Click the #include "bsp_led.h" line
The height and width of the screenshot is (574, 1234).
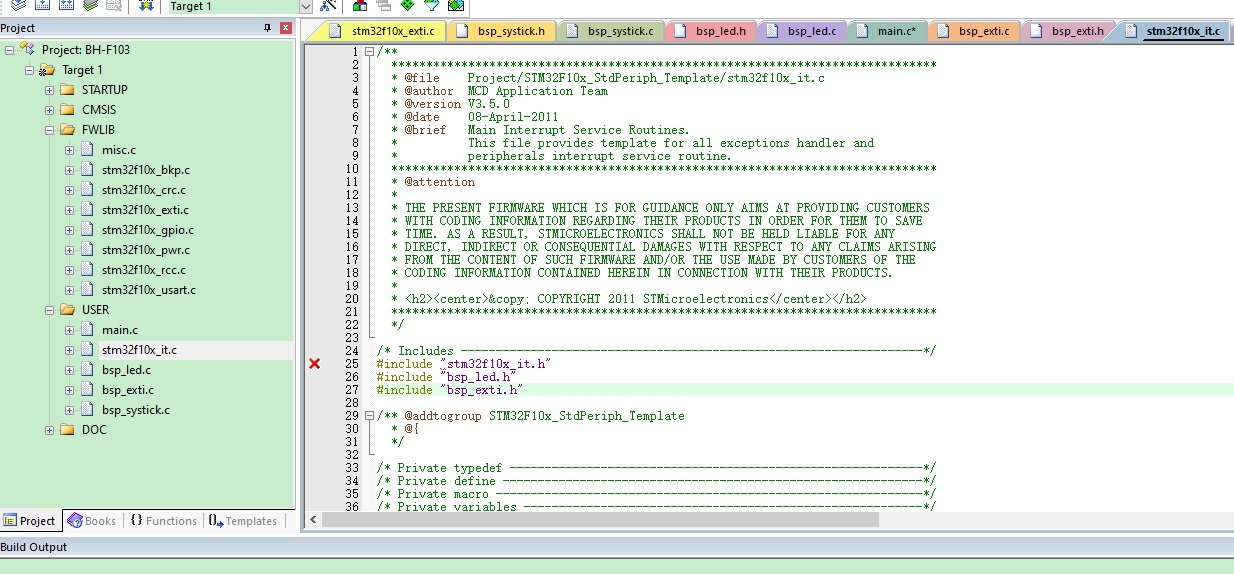click(x=446, y=377)
